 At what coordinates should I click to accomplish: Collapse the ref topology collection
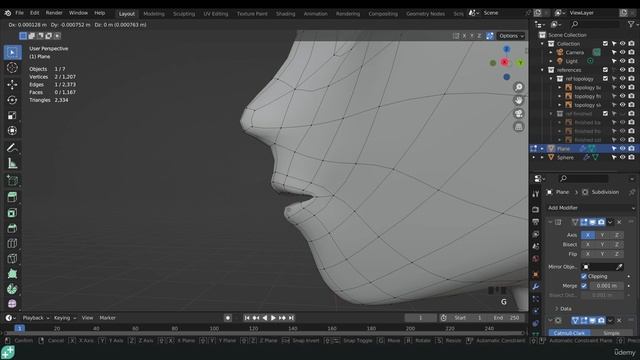pos(551,79)
